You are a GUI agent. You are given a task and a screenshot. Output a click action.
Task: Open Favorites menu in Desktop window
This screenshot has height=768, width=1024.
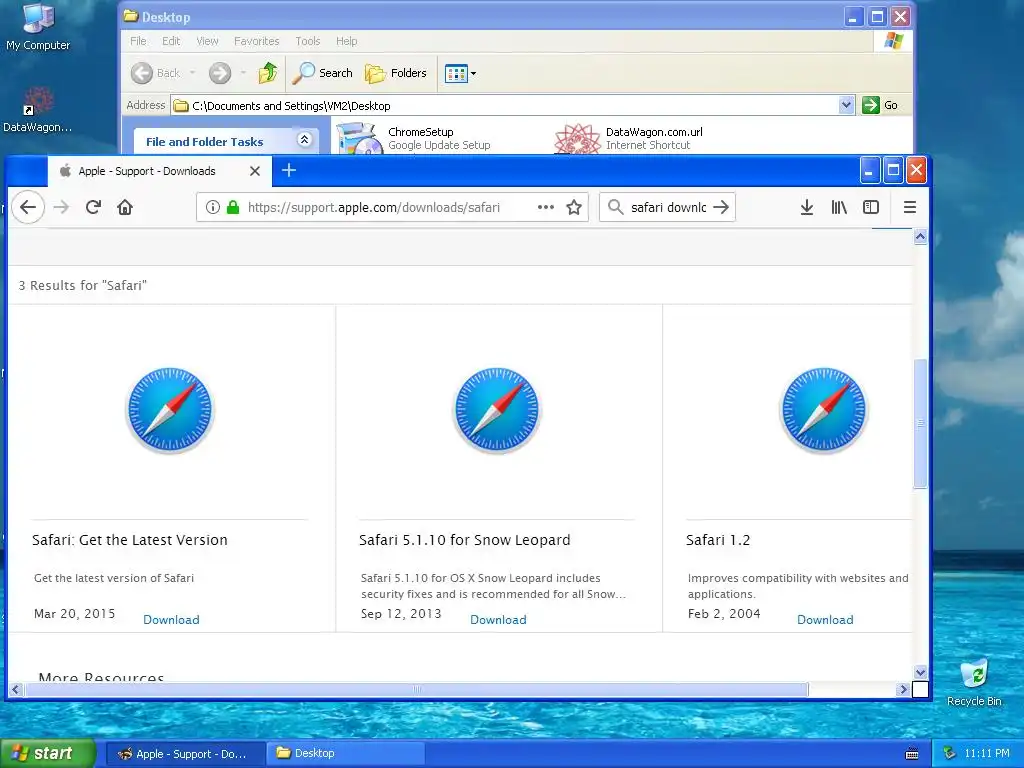pyautogui.click(x=257, y=41)
